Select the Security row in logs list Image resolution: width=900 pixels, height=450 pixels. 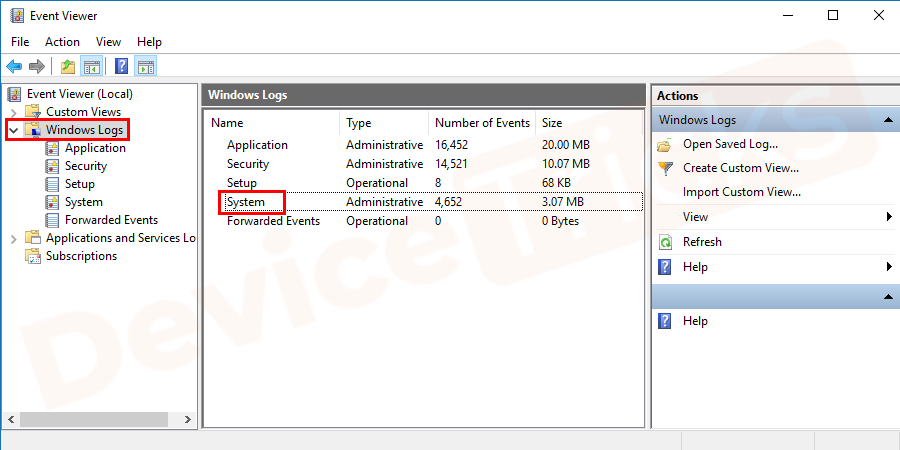pyautogui.click(x=424, y=164)
